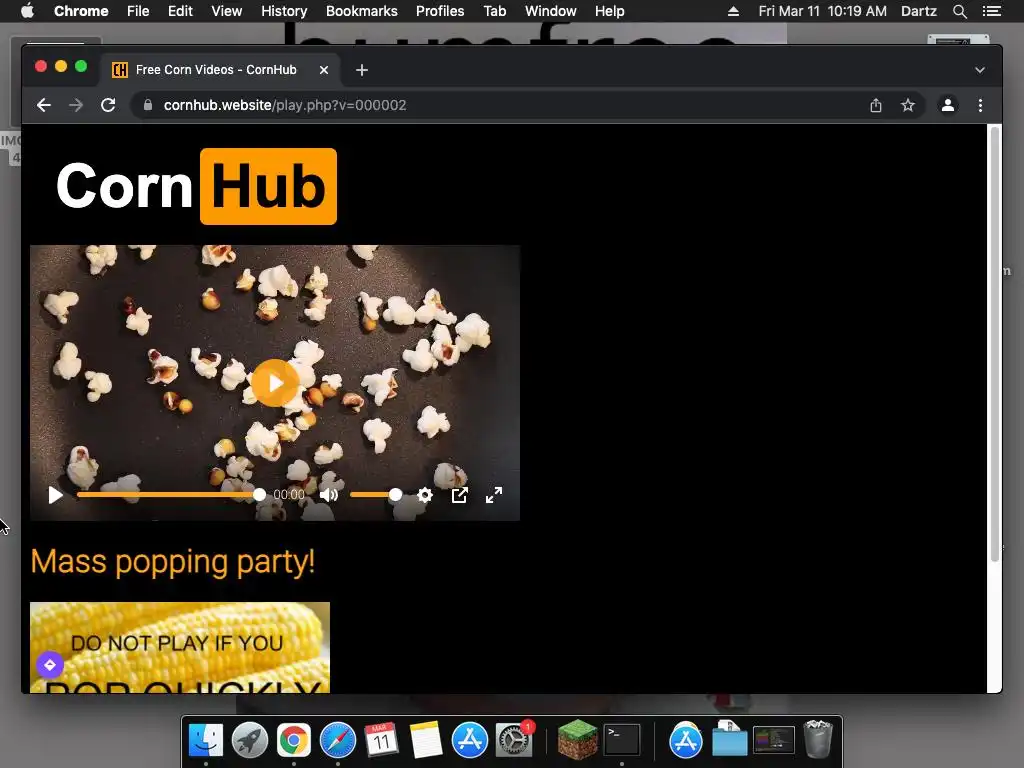Open the Tab menu
The height and width of the screenshot is (768, 1024).
click(495, 11)
